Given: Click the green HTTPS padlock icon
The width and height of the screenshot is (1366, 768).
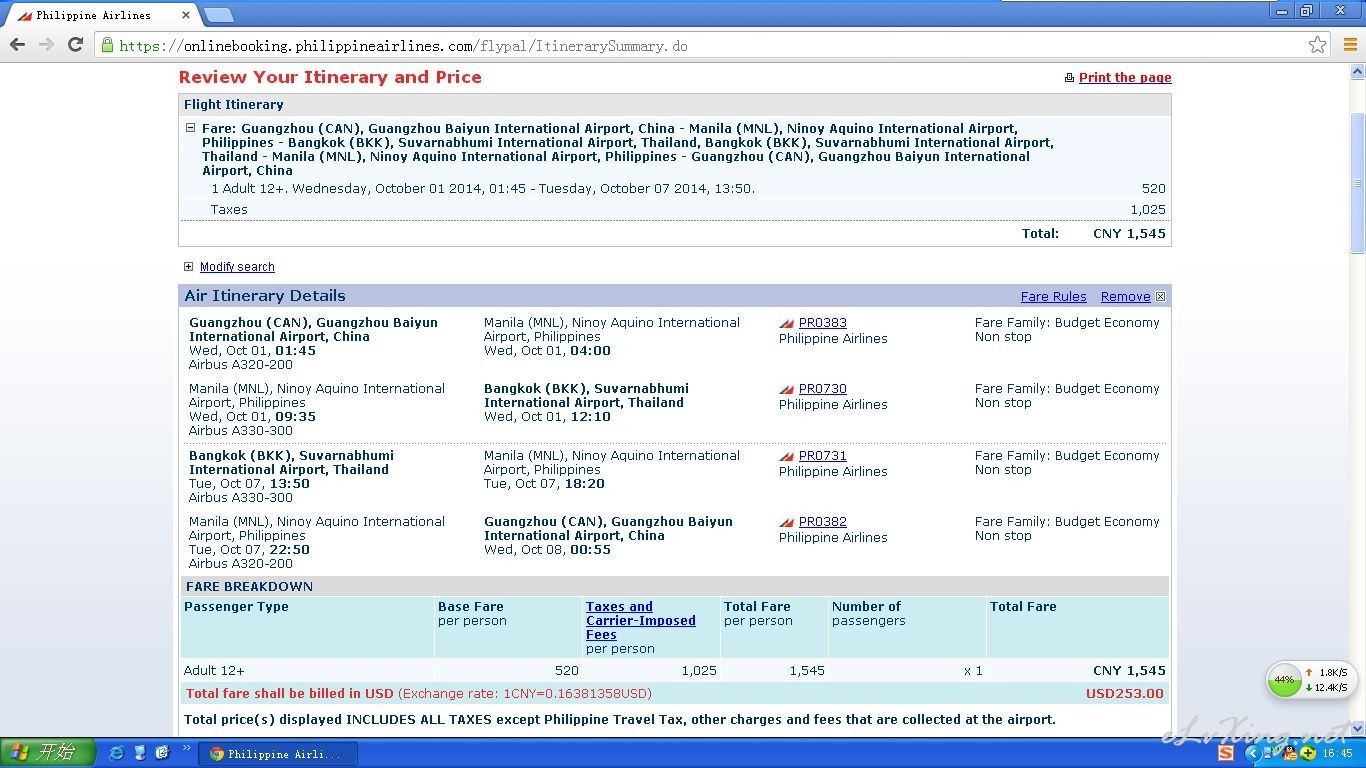Looking at the screenshot, I should pyautogui.click(x=108, y=45).
